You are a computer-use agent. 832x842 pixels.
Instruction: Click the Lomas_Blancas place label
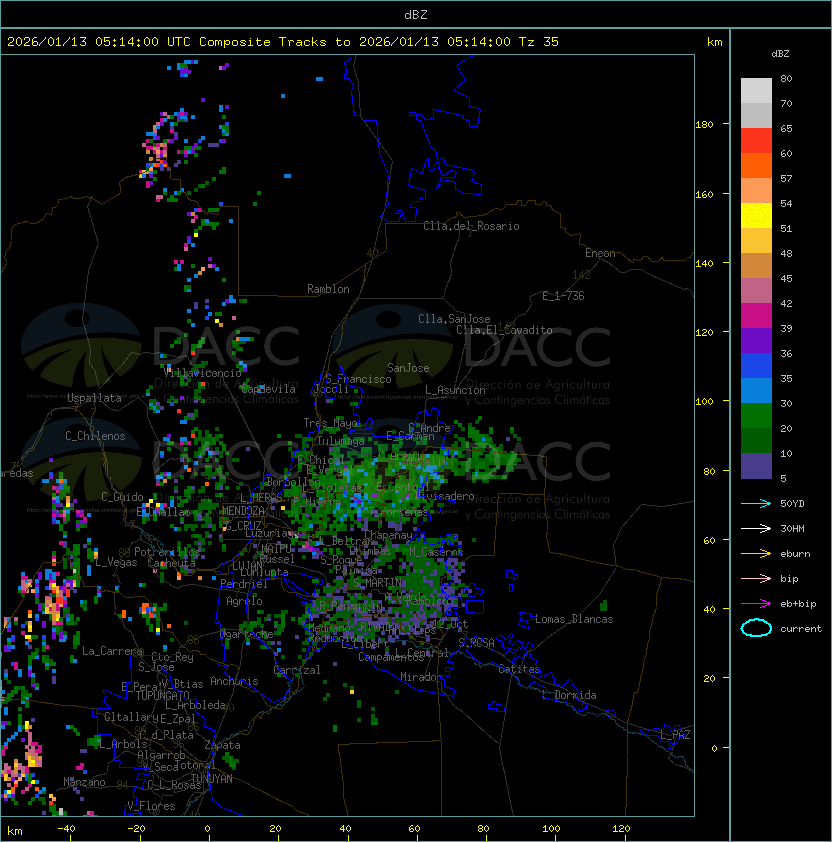(574, 619)
